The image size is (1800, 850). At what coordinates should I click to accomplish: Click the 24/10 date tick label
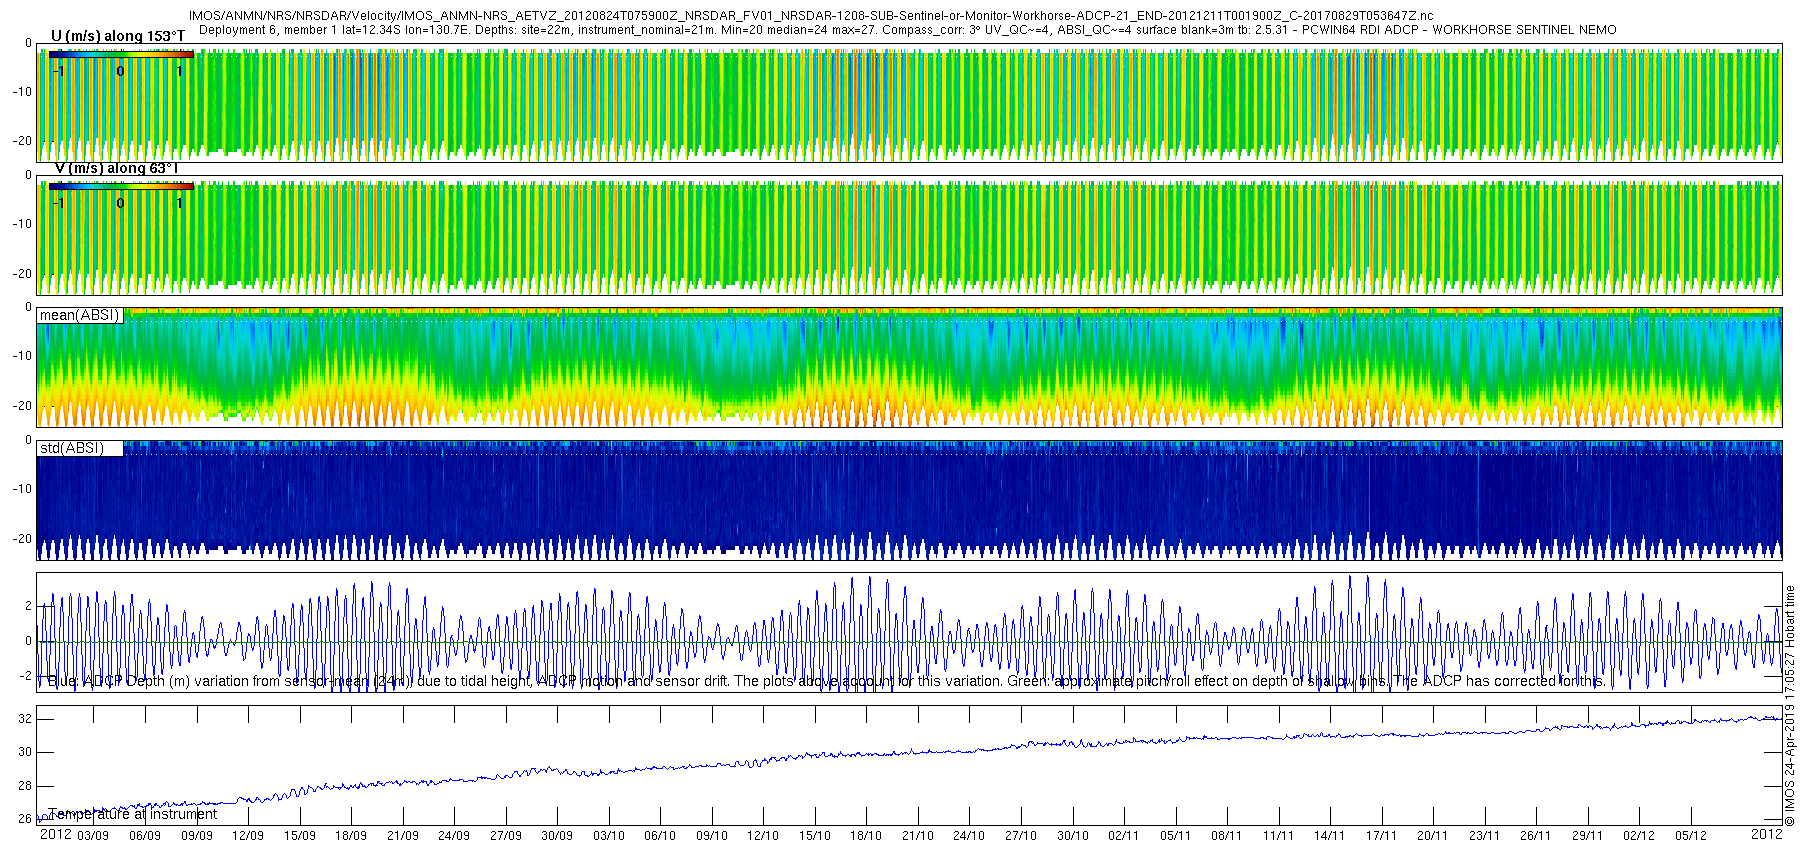[x=969, y=836]
